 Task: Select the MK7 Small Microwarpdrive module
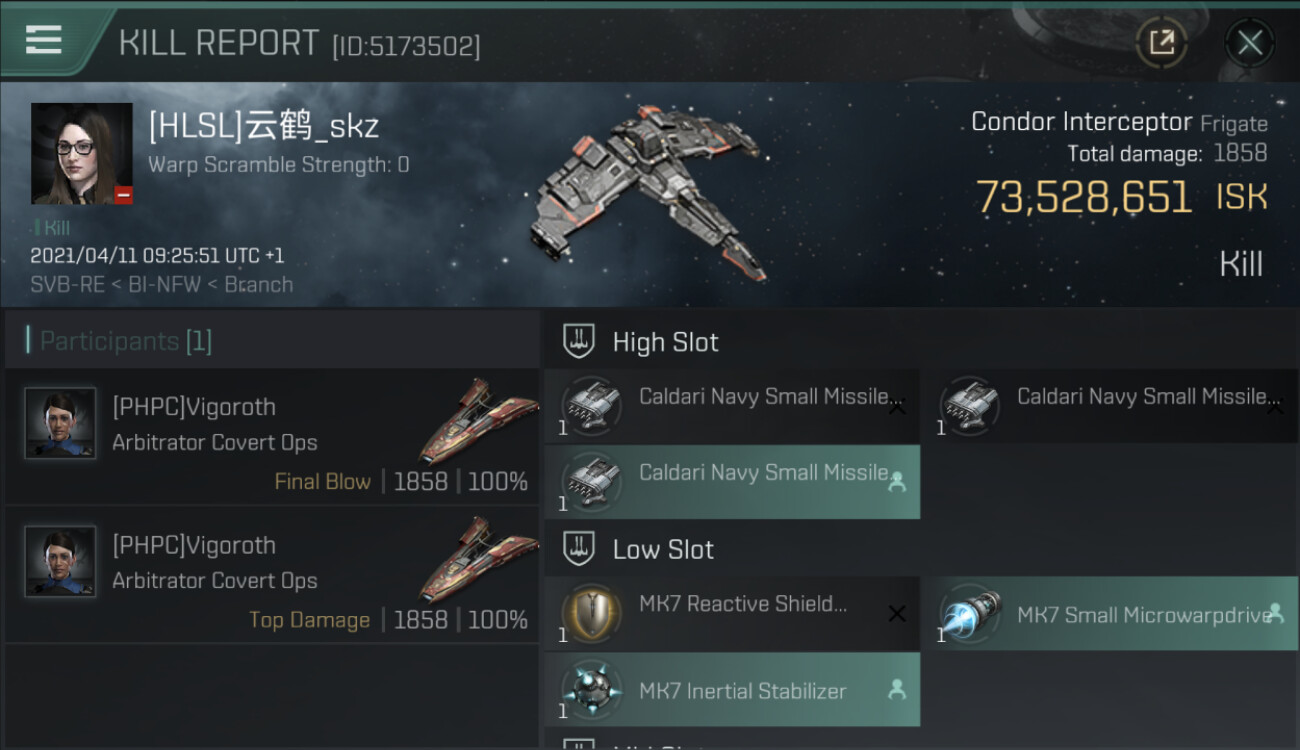coord(1110,615)
